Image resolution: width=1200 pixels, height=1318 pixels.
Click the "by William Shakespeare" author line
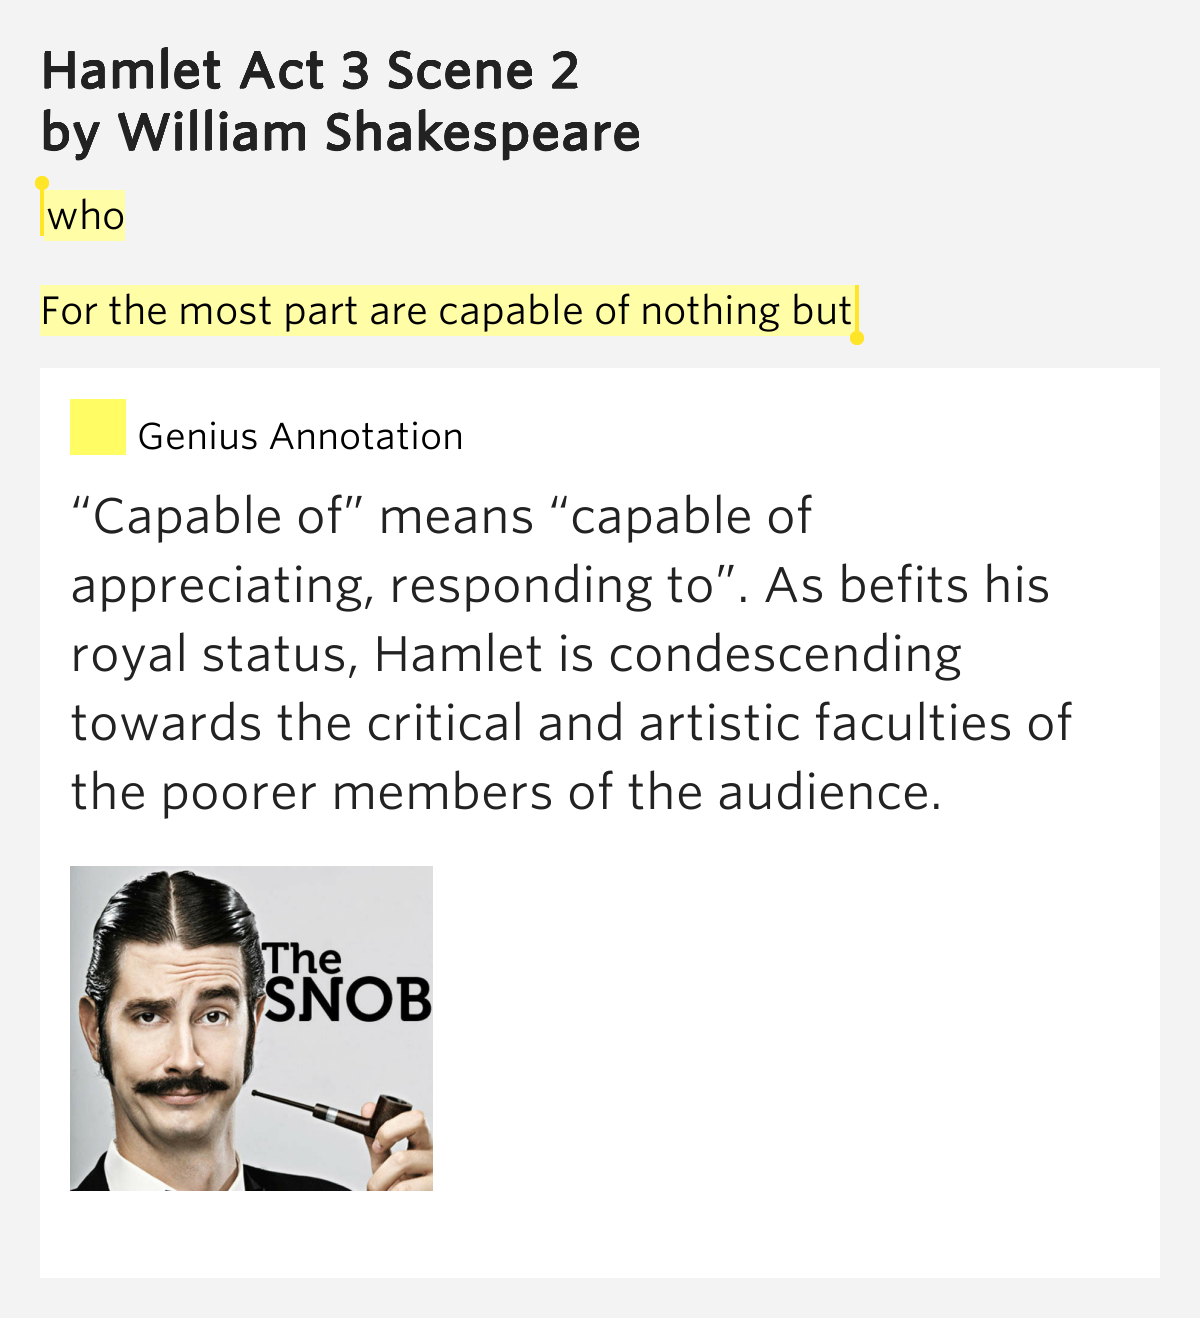pyautogui.click(x=340, y=133)
